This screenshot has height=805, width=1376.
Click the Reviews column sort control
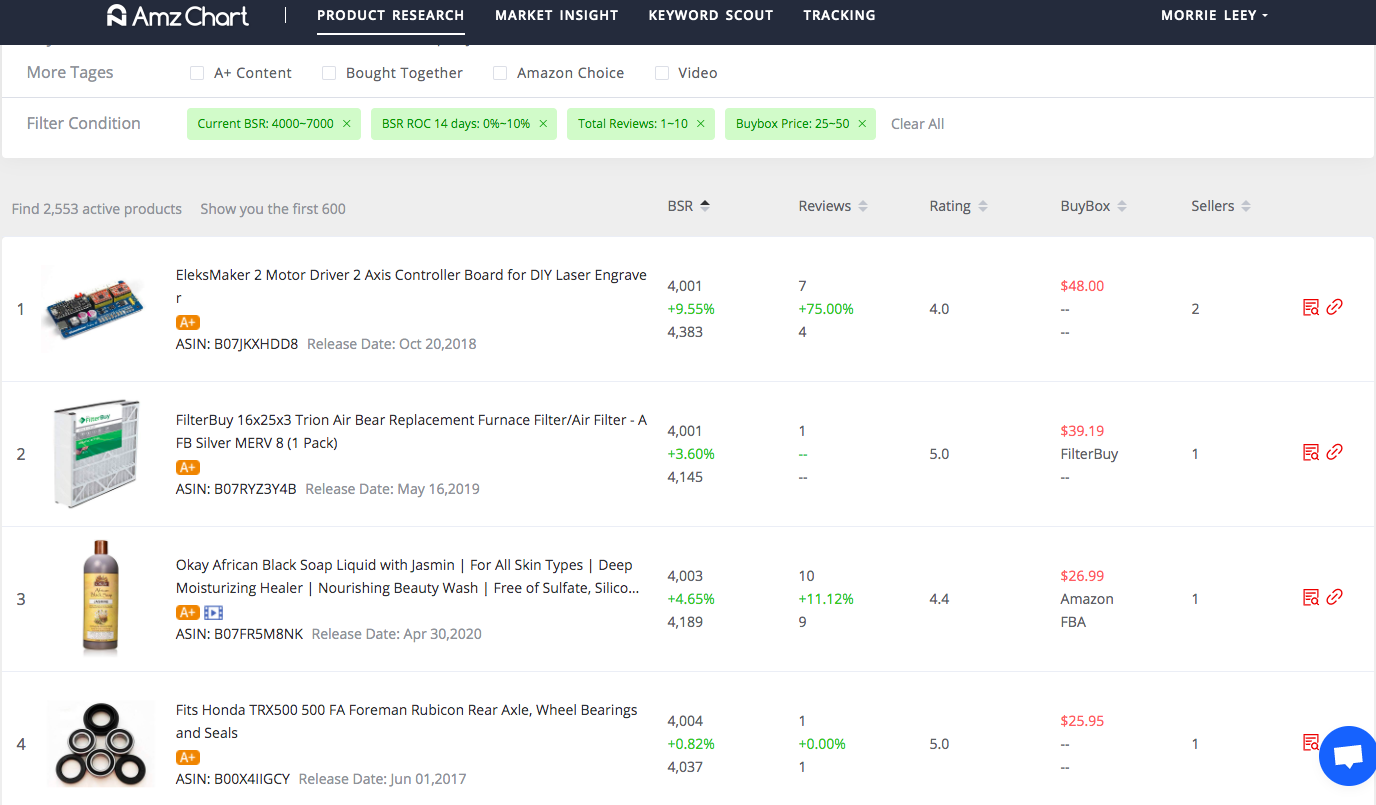click(x=865, y=205)
